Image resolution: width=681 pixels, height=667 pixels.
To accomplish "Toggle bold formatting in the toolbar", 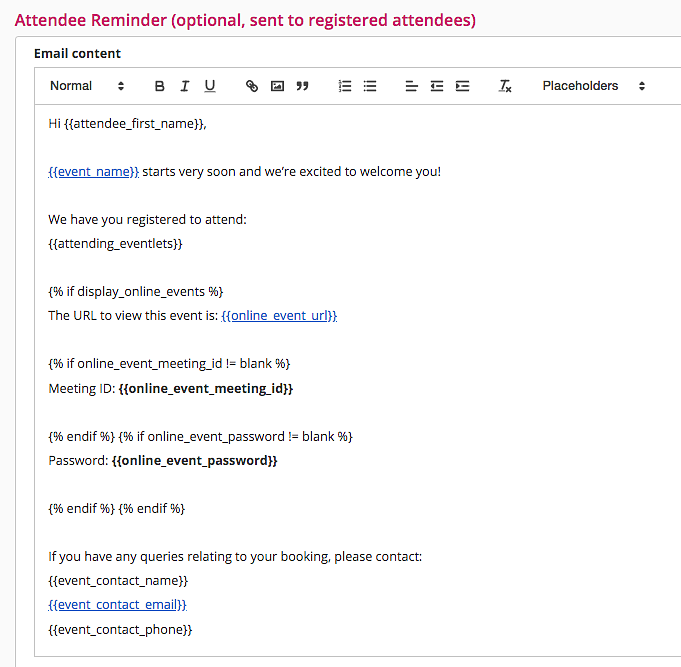I will pyautogui.click(x=159, y=86).
